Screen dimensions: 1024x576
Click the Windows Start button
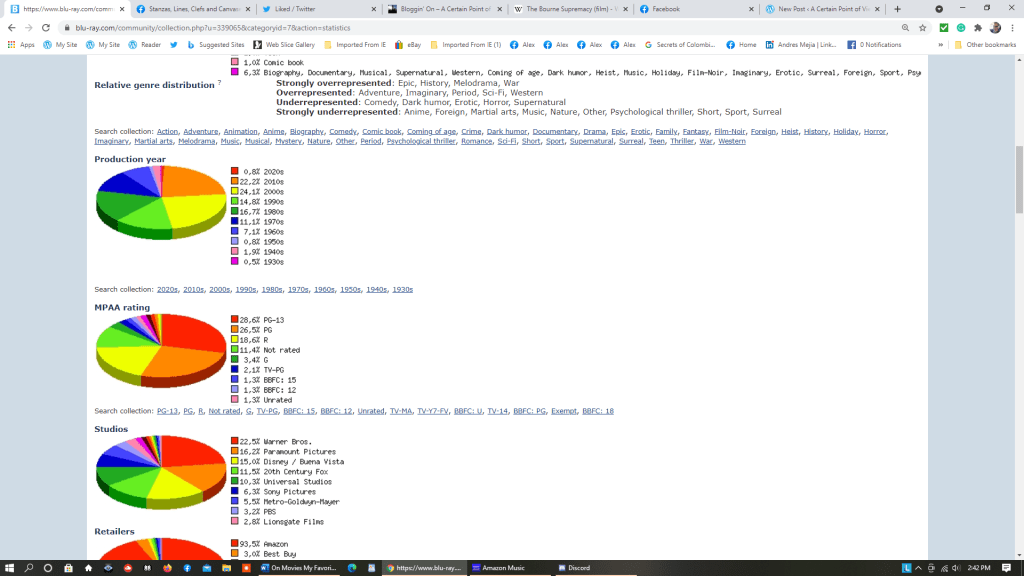click(x=9, y=567)
